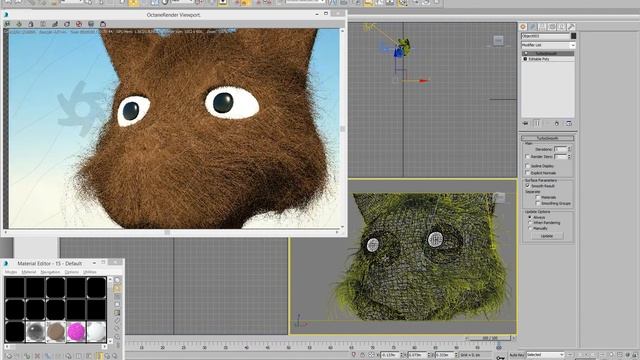Click the Sample Type icon in Material Editor
This screenshot has width=640, height=360.
click(118, 280)
